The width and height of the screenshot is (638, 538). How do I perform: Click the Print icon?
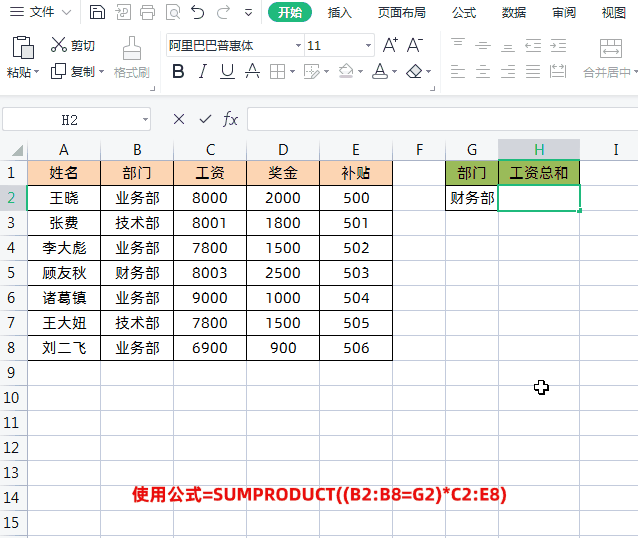pos(147,13)
